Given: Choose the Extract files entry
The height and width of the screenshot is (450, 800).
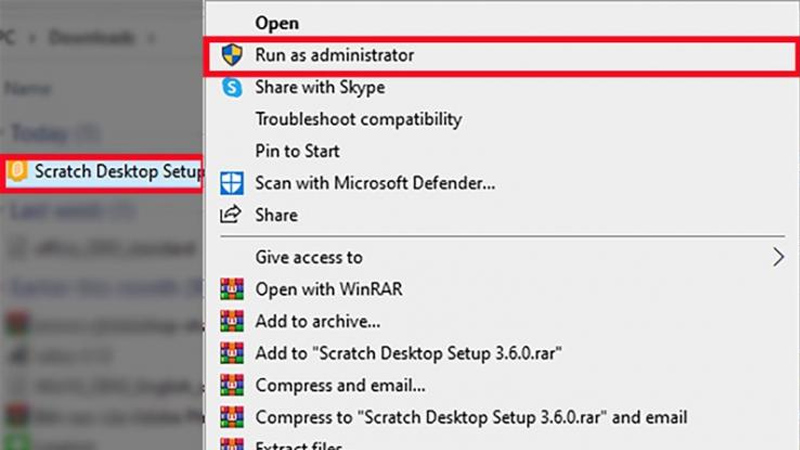Looking at the screenshot, I should 298,445.
